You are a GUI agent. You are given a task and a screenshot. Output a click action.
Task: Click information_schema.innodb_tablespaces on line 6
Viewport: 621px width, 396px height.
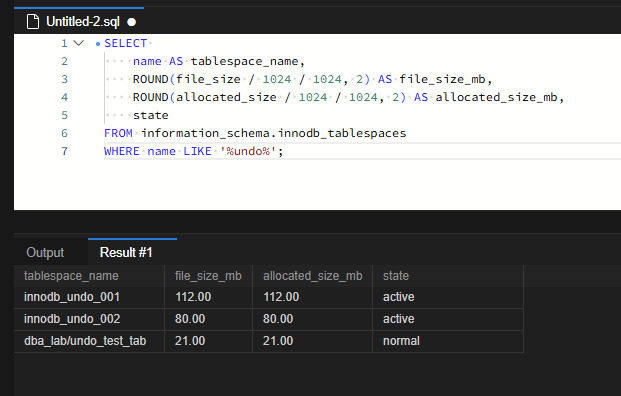274,133
